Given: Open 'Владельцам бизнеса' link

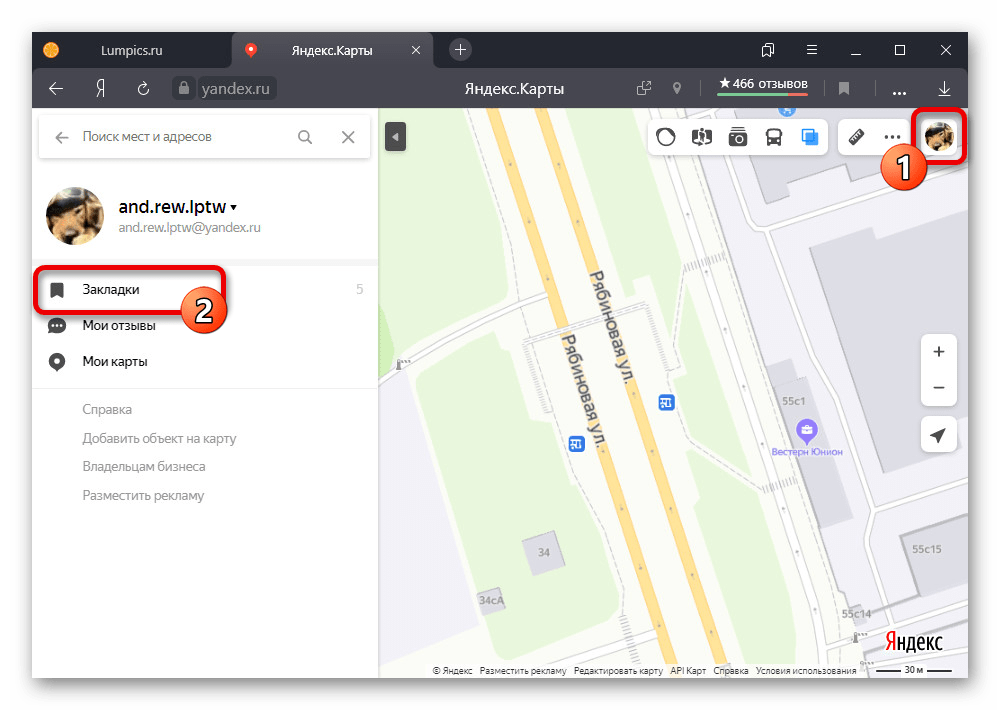Looking at the screenshot, I should (143, 467).
